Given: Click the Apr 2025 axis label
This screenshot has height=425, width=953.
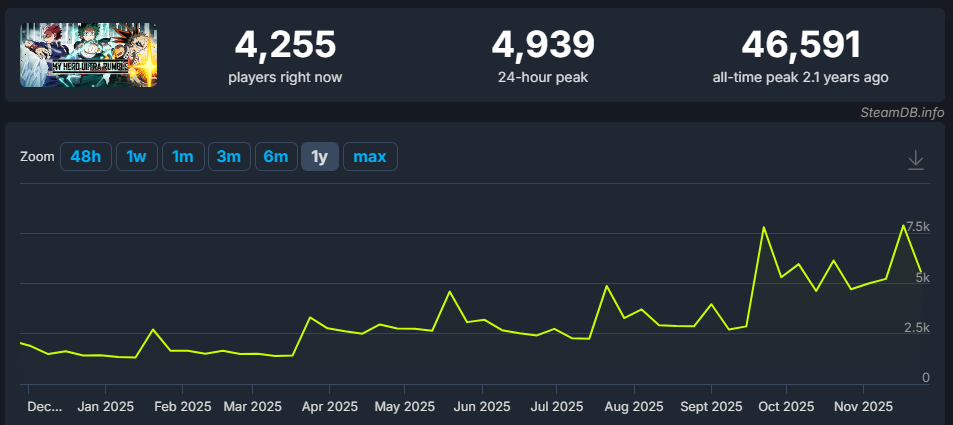Looking at the screenshot, I should click(x=330, y=406).
